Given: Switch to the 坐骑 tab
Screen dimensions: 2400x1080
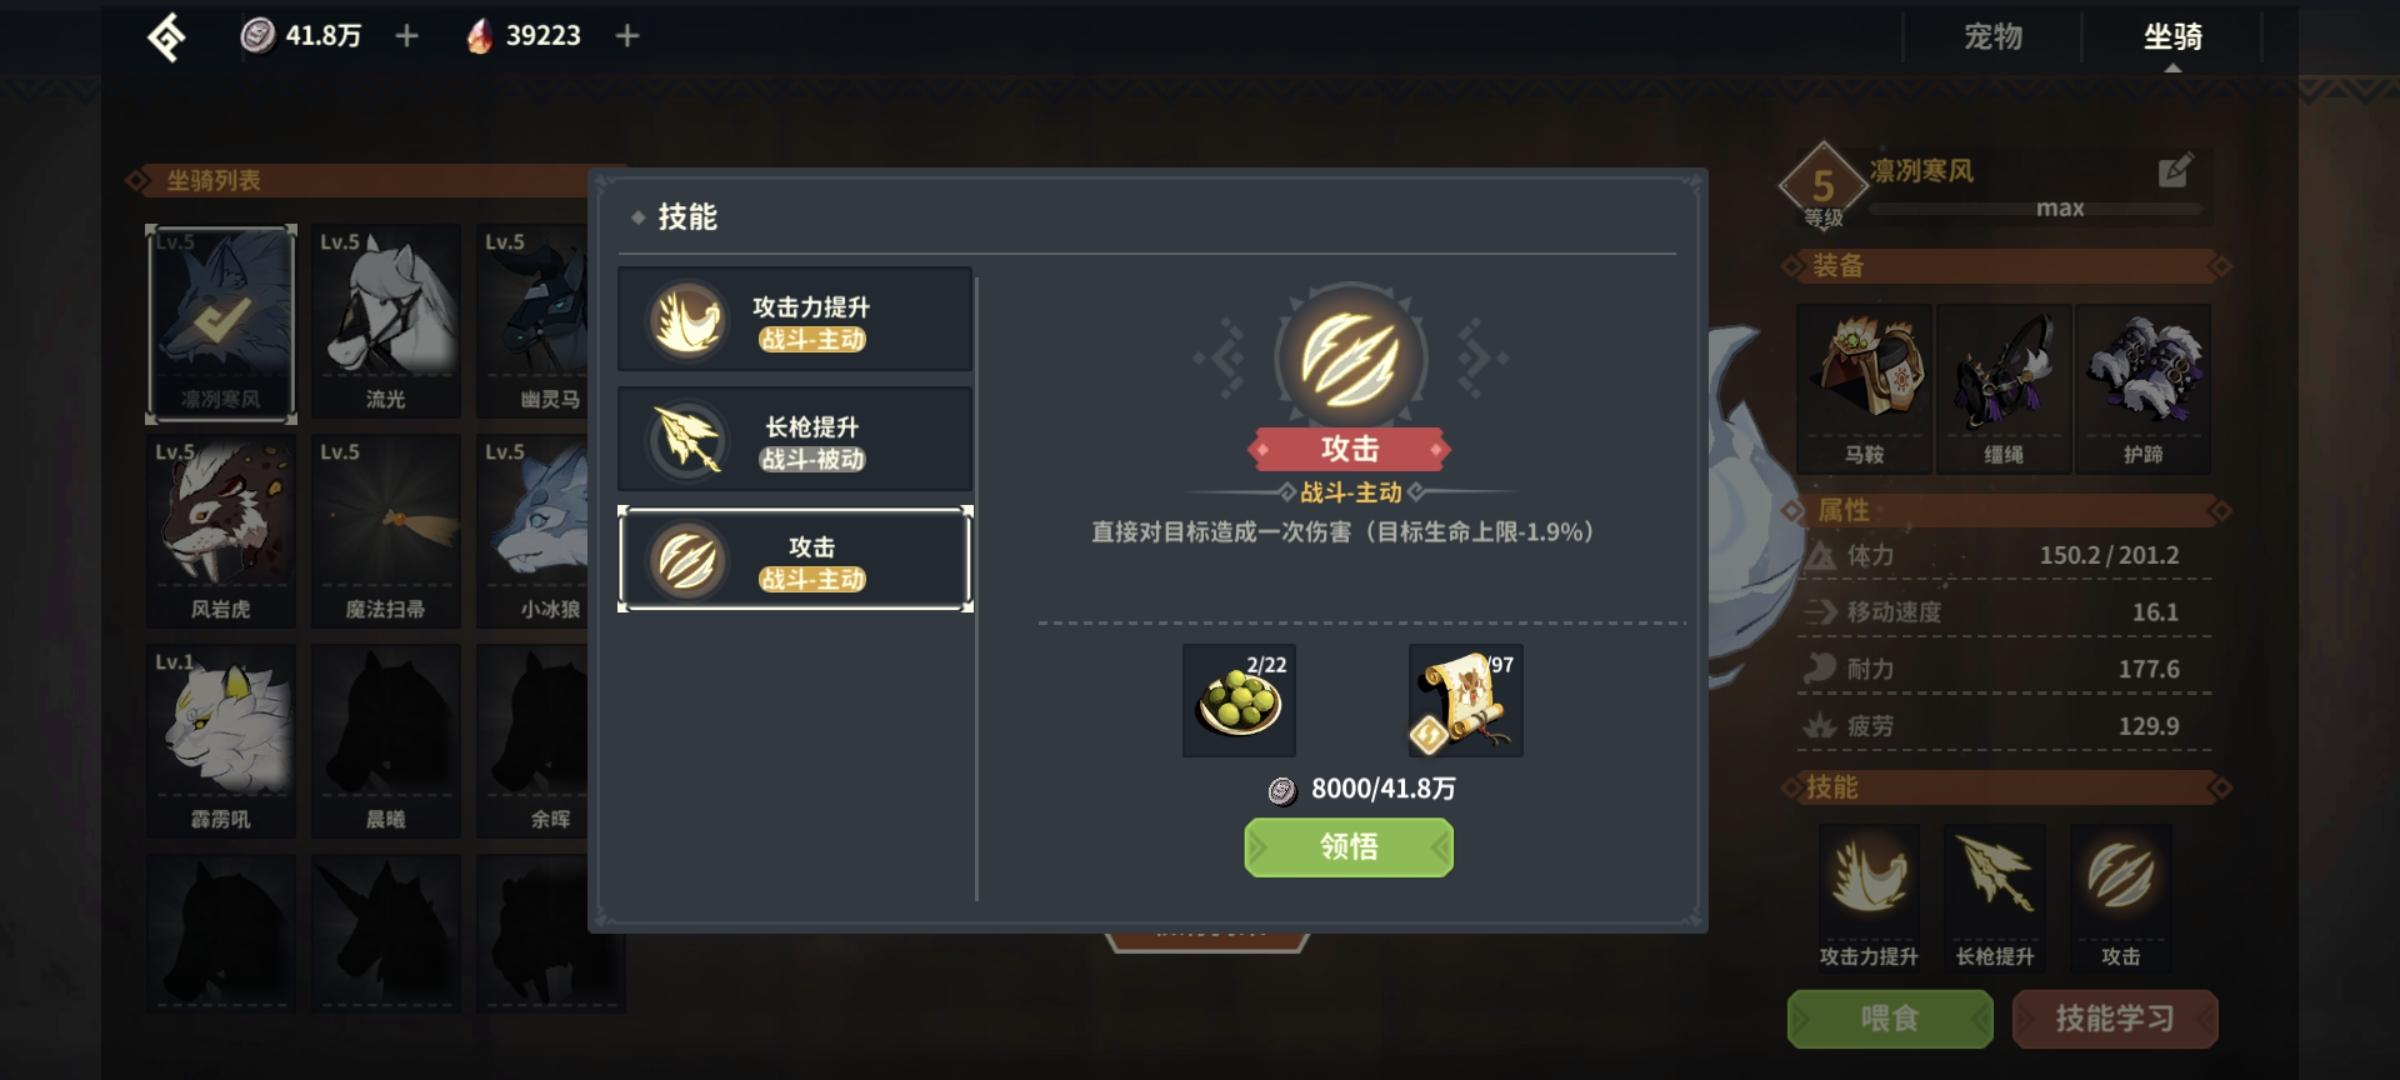Looking at the screenshot, I should tap(2172, 37).
